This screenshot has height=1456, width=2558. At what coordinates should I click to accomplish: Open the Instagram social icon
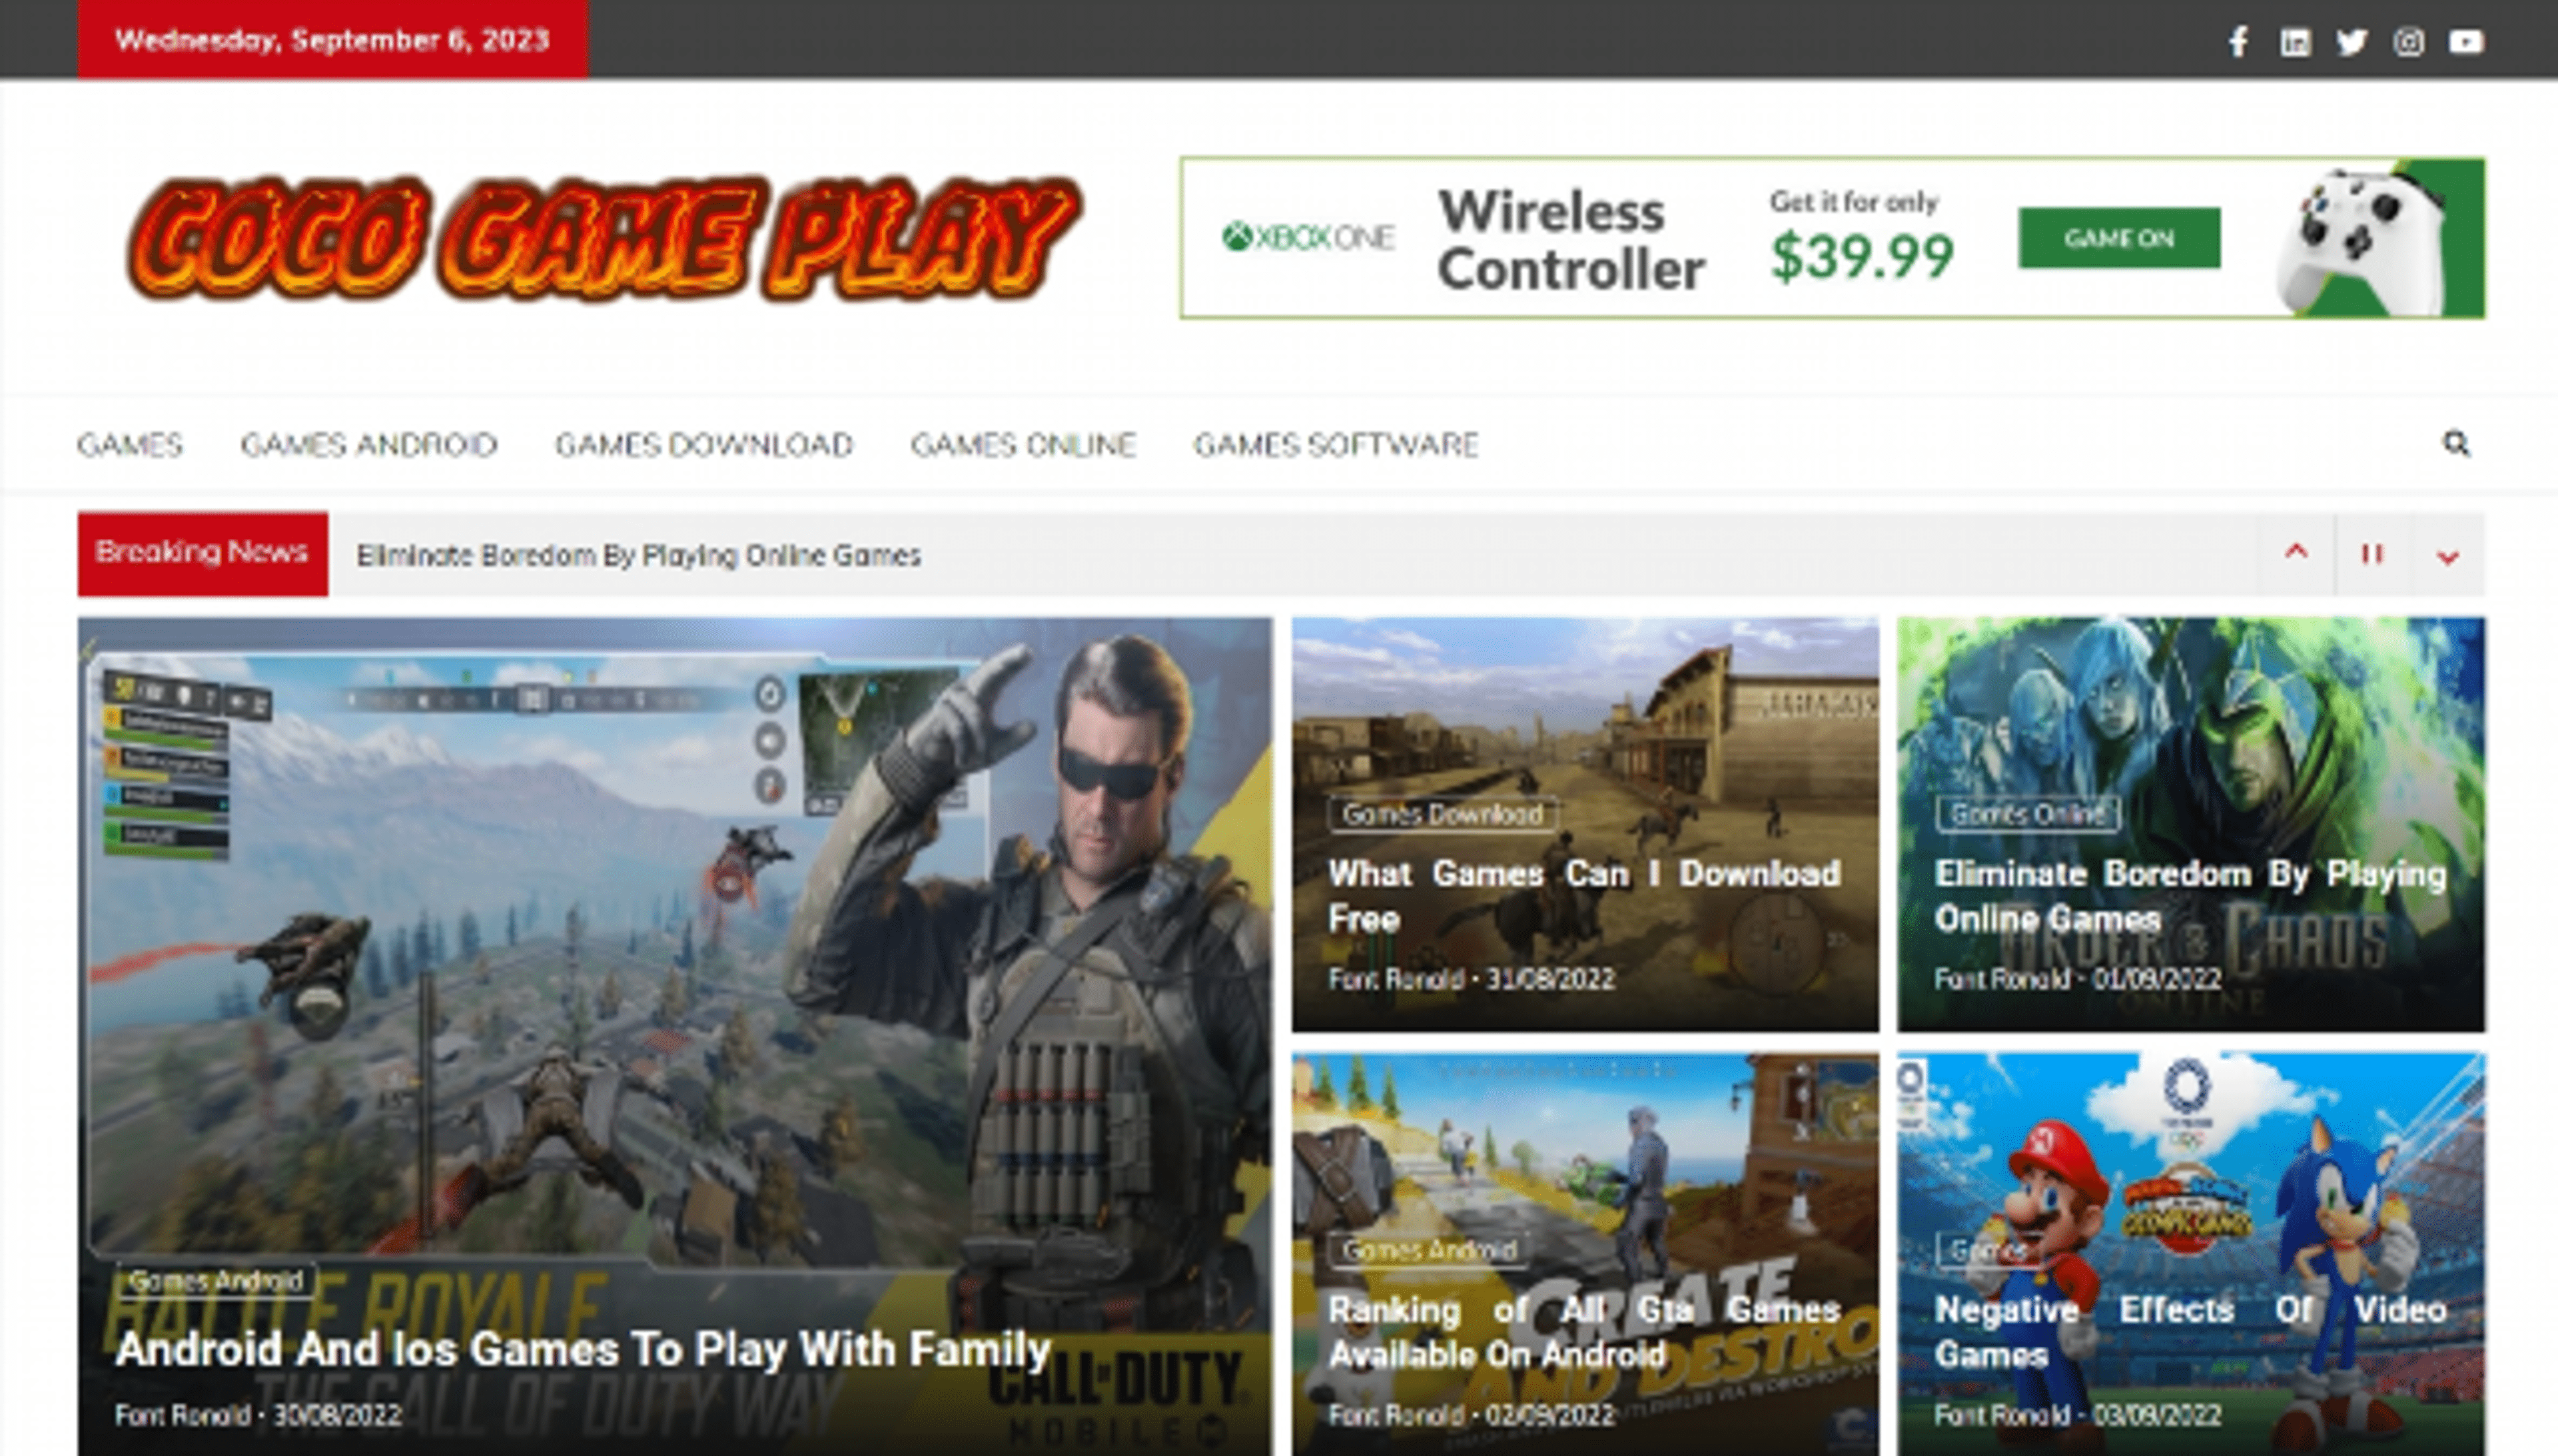click(2408, 42)
